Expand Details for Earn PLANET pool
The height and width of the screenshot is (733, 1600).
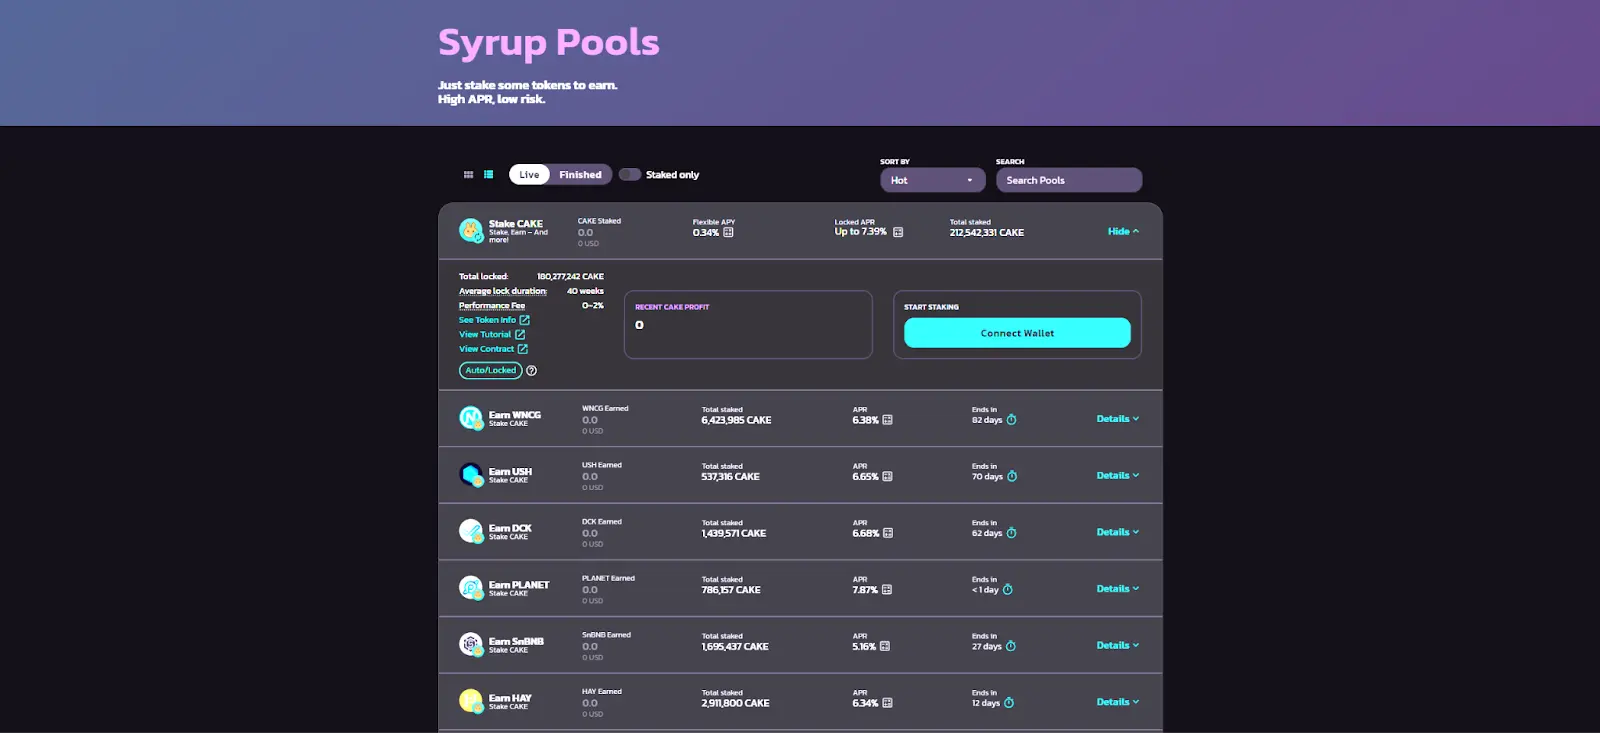coord(1118,588)
